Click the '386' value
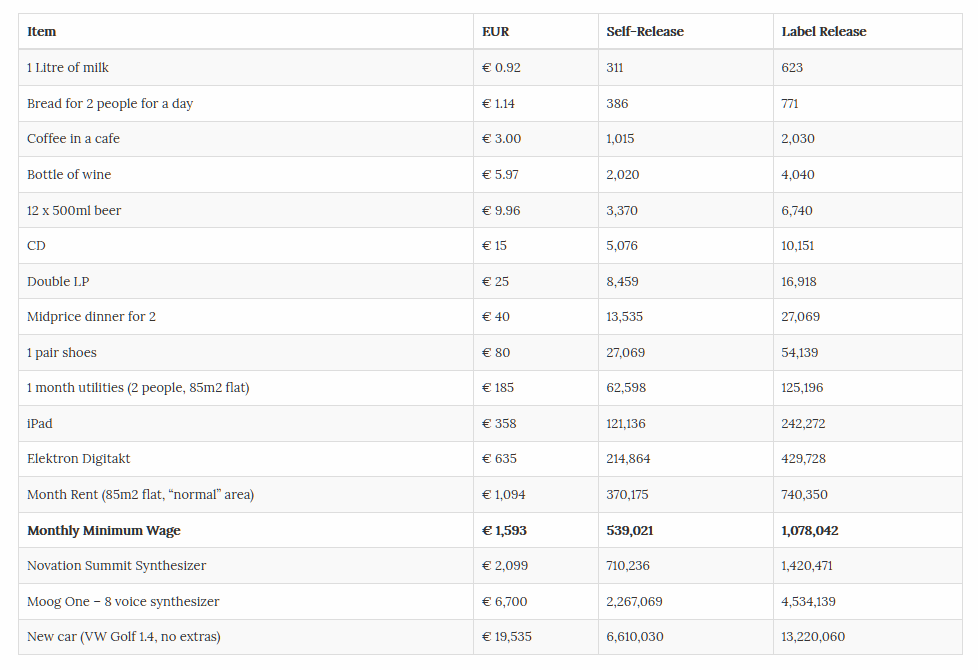Viewport: 978px width, 670px height. click(617, 104)
